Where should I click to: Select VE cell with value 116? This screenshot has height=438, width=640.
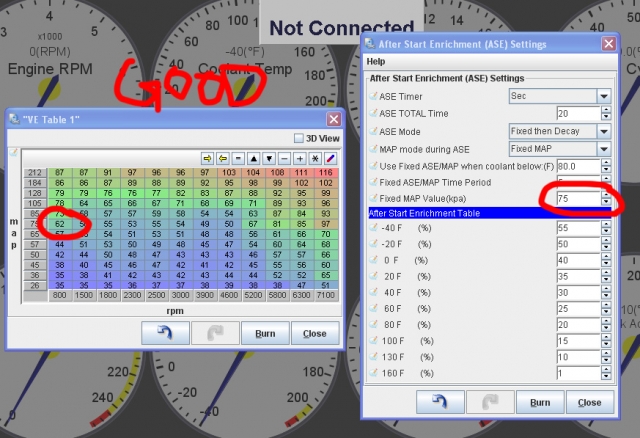(x=326, y=173)
